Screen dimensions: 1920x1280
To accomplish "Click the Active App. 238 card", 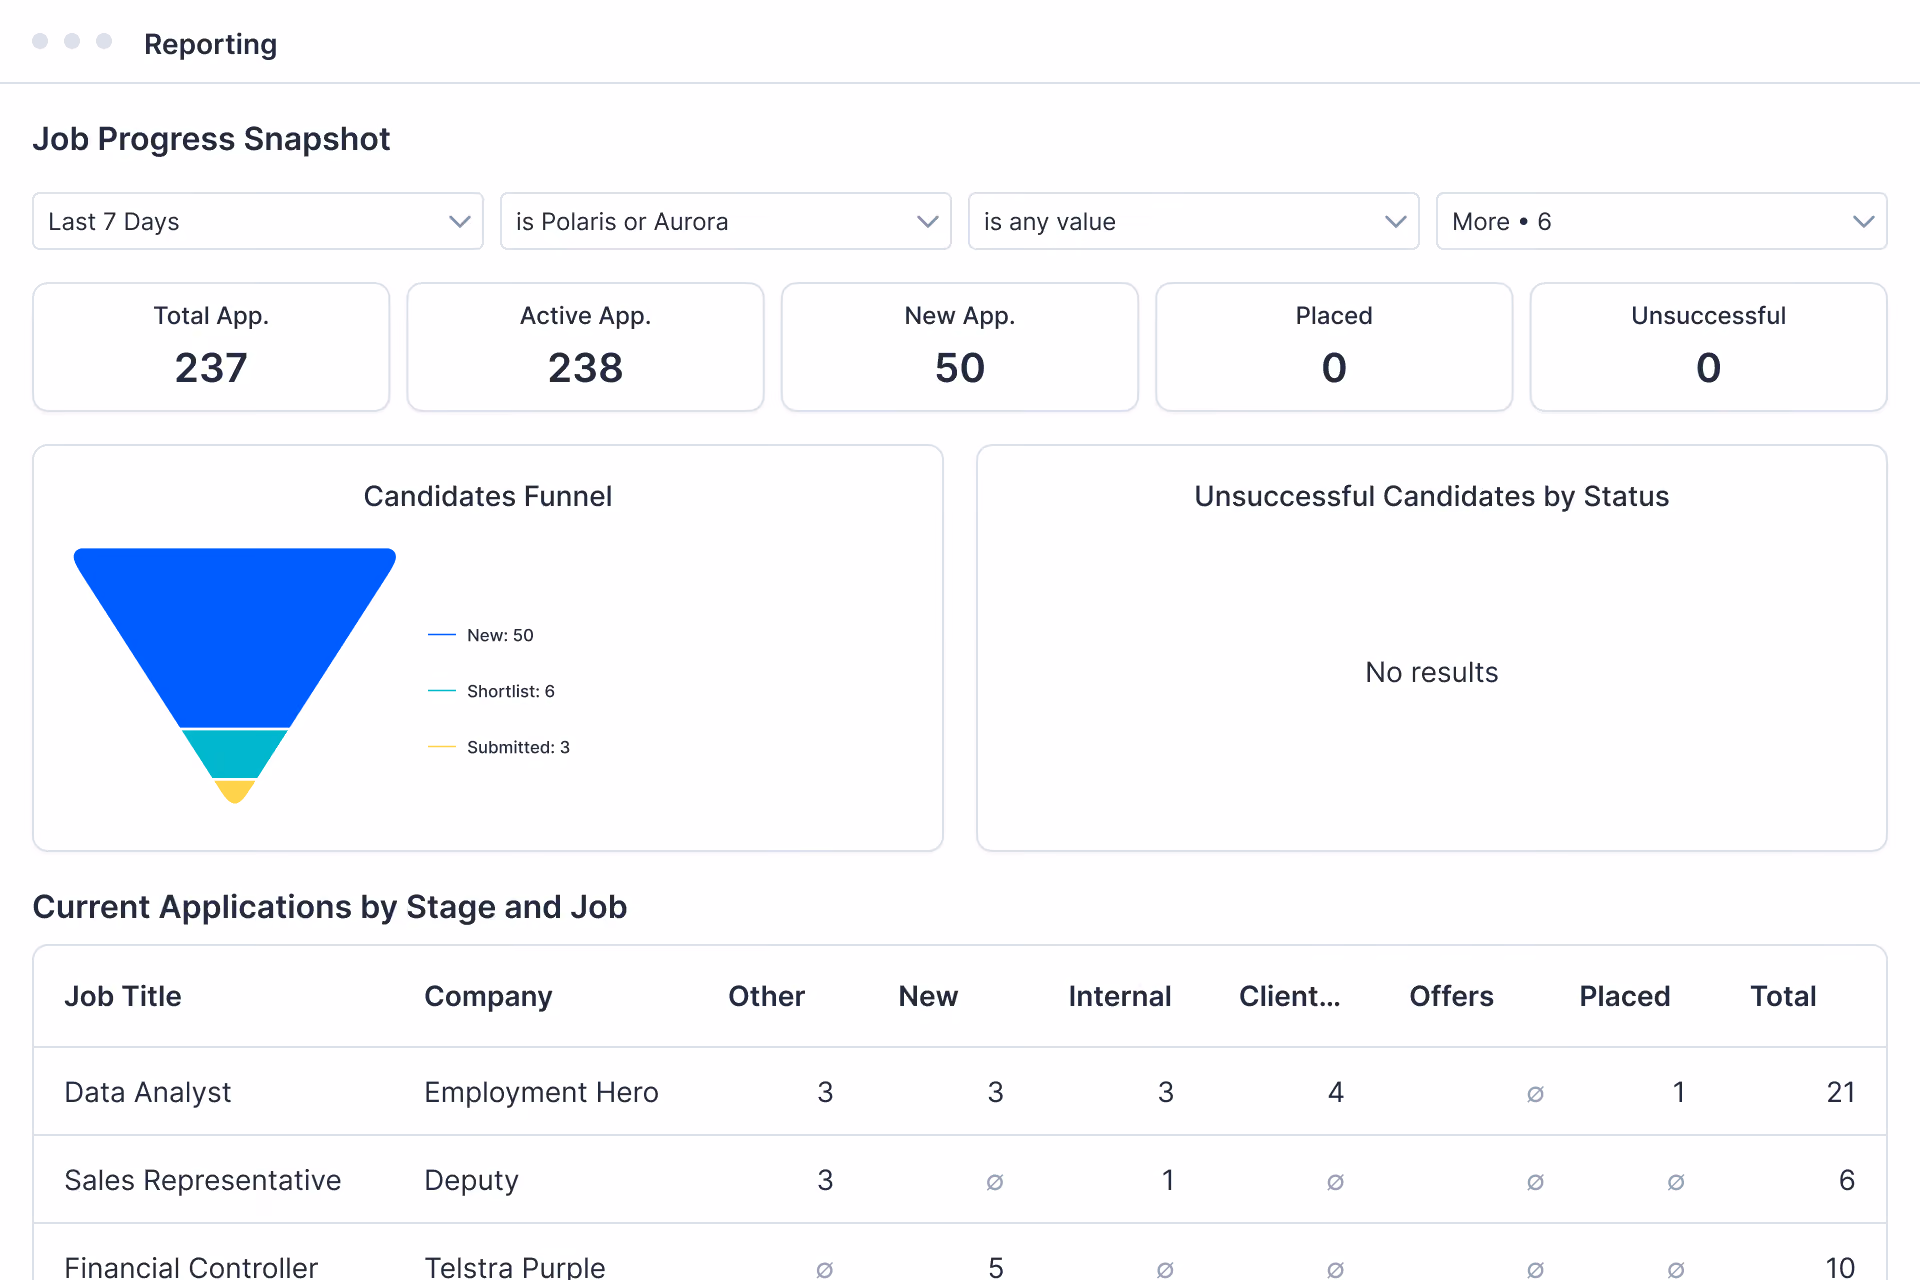I will [586, 347].
